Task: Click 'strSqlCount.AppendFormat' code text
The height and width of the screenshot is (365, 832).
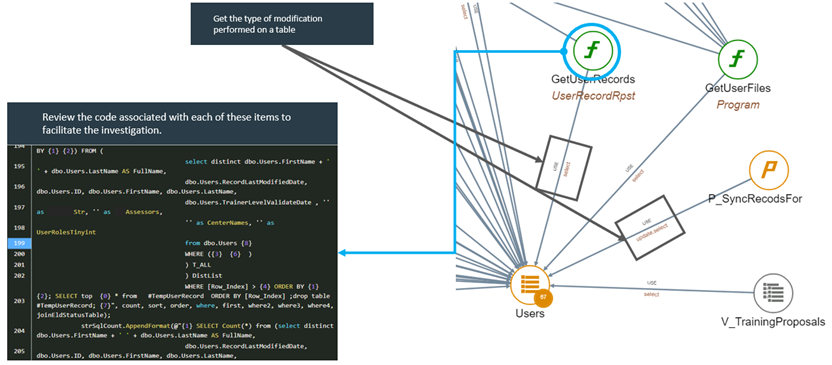Action: pyautogui.click(x=125, y=325)
